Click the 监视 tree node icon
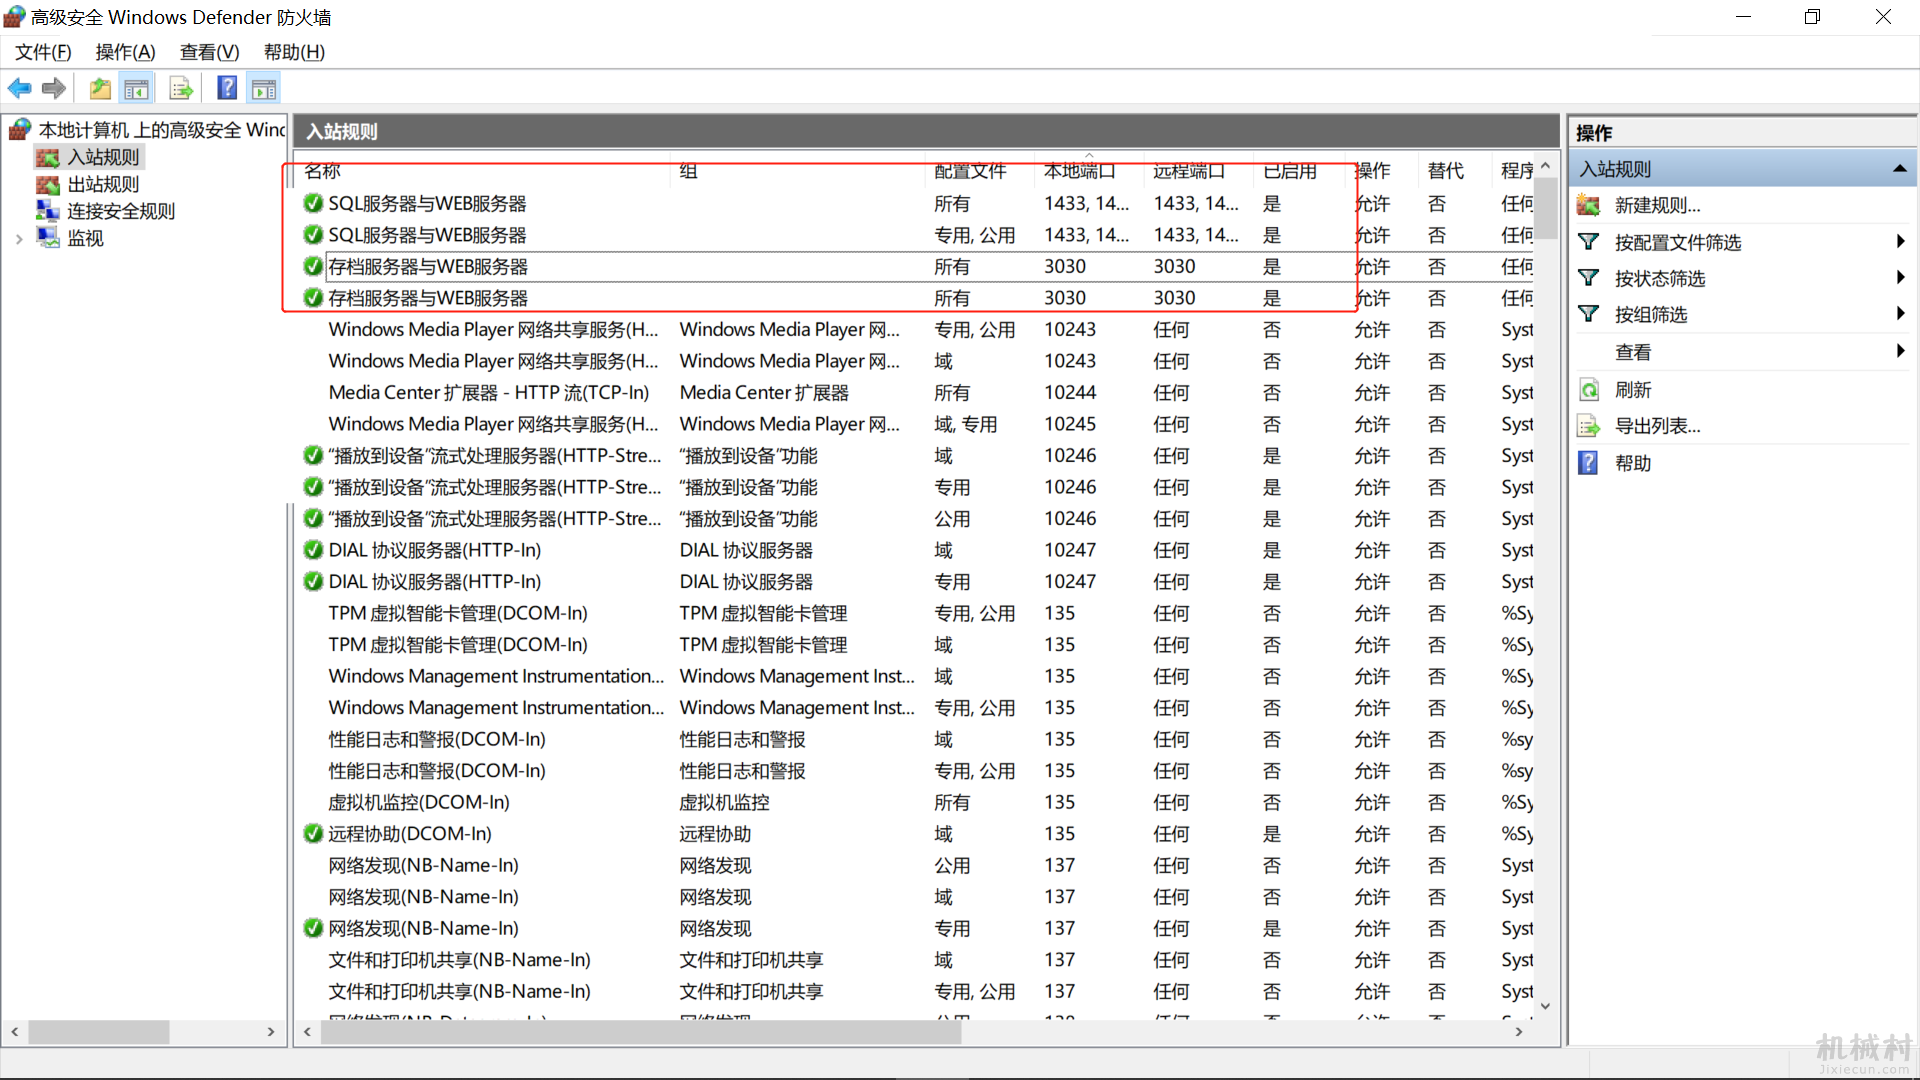 click(47, 238)
